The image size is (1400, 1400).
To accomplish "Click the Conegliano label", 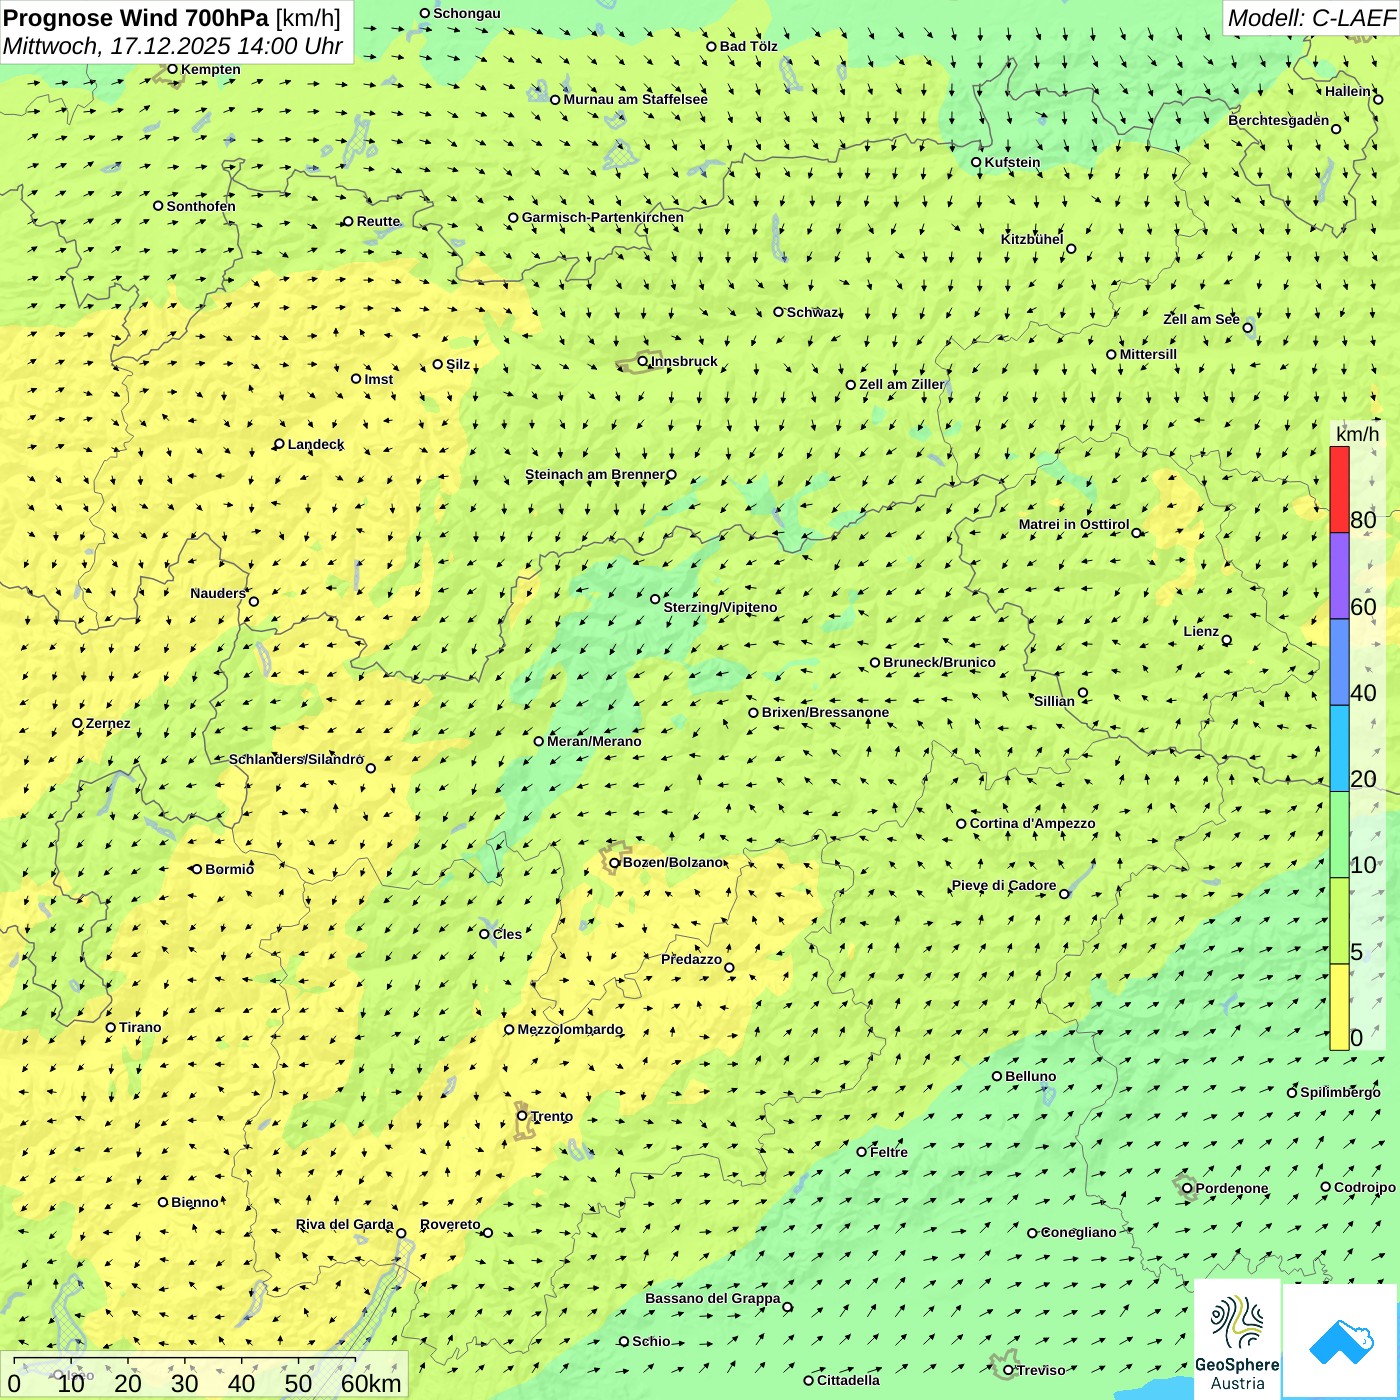I will (1078, 1232).
